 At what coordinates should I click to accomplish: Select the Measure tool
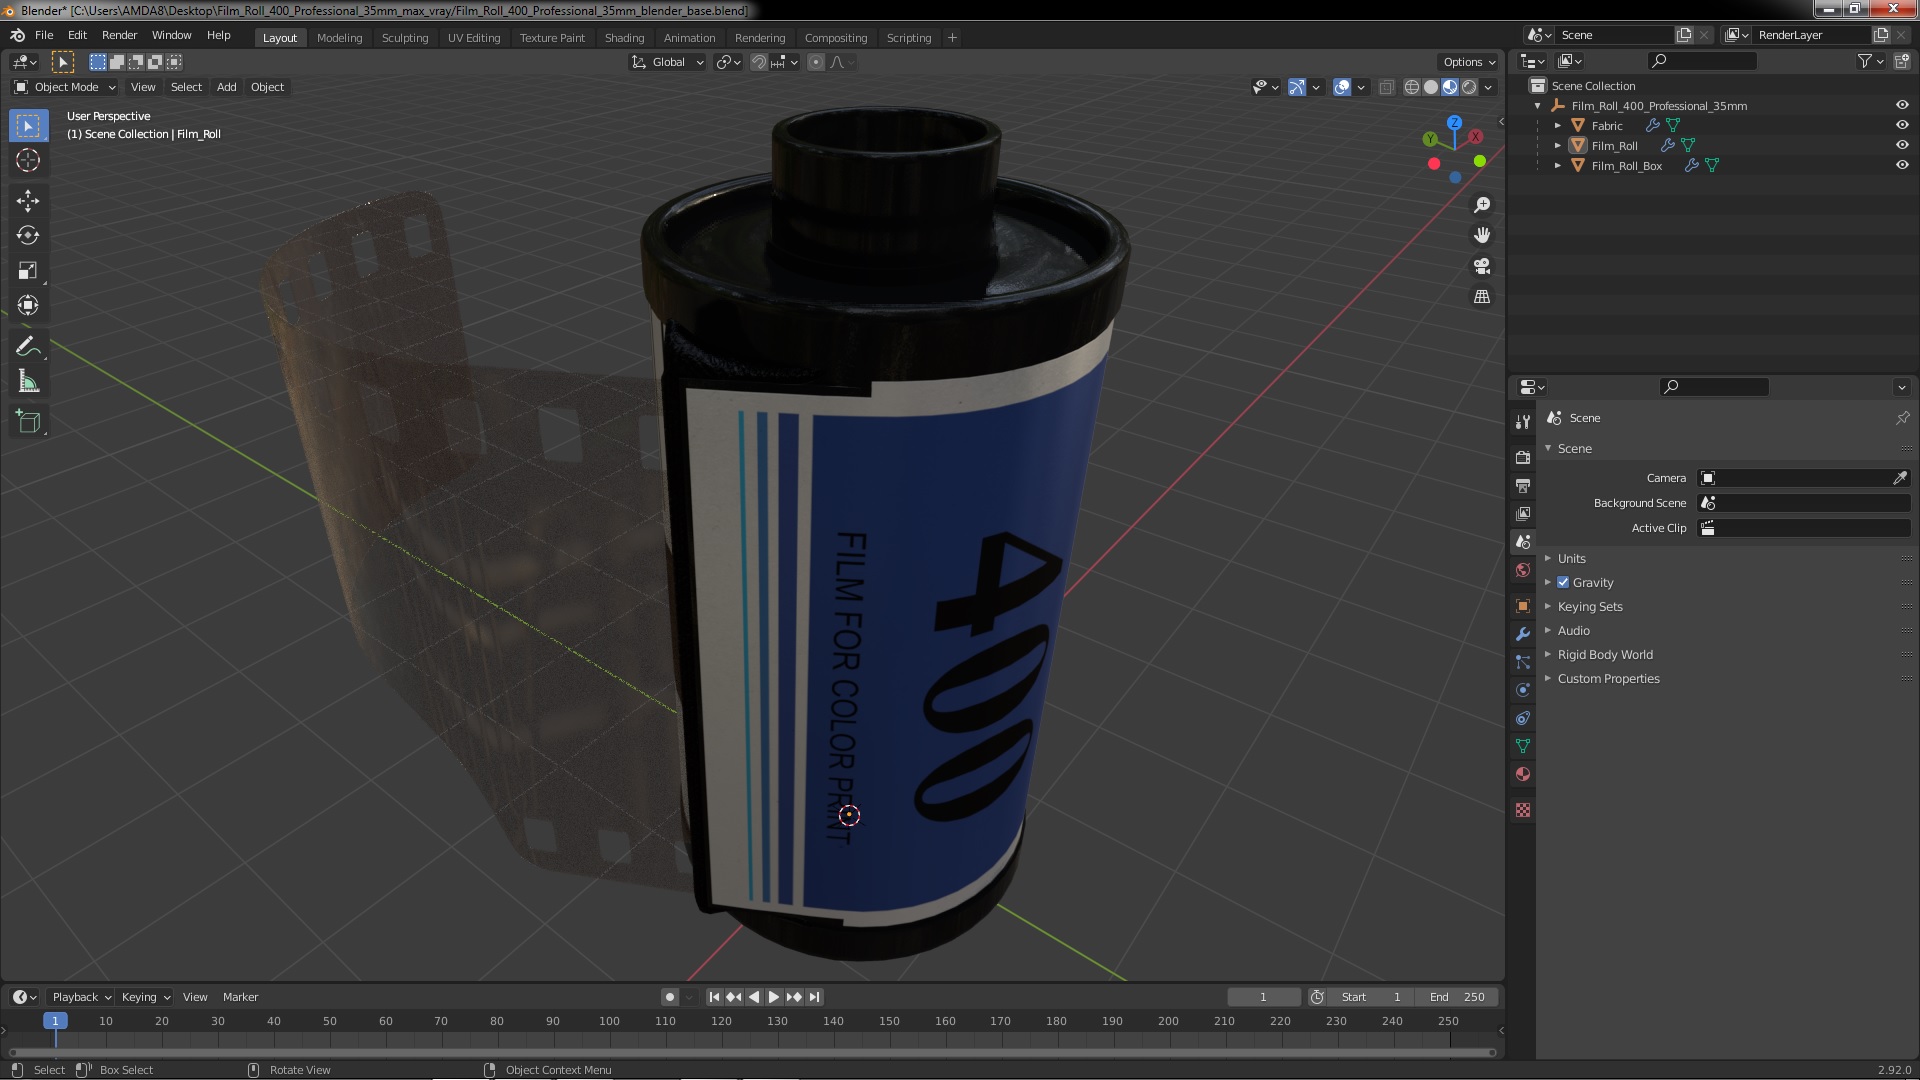[28, 382]
